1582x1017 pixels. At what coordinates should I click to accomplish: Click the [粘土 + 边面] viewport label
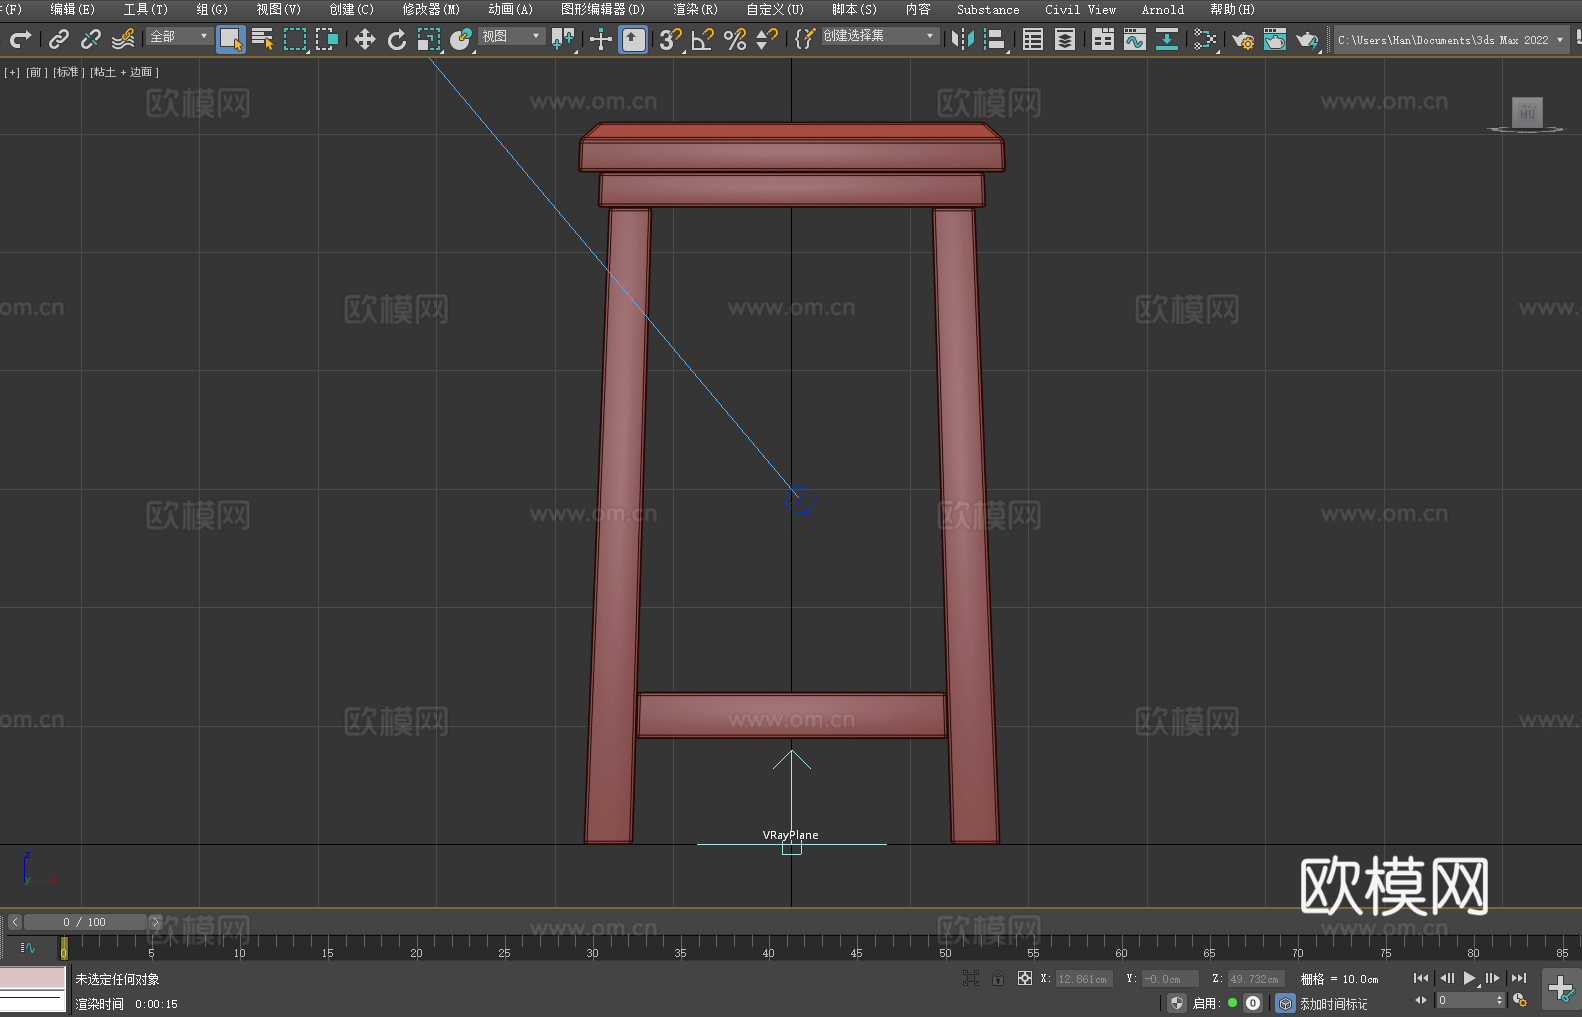click(124, 72)
